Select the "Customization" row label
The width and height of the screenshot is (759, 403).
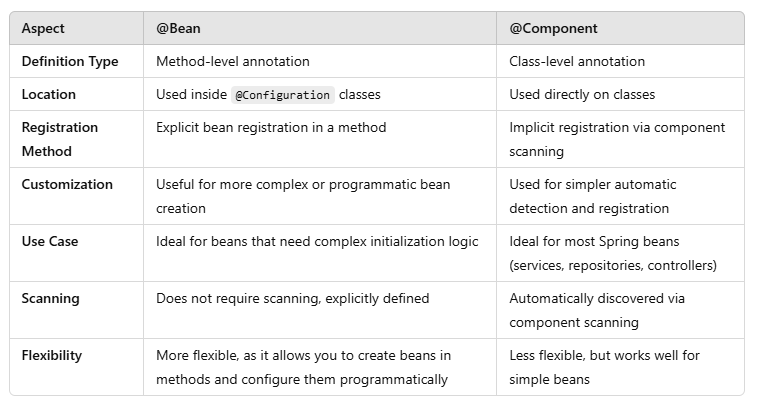pos(67,185)
